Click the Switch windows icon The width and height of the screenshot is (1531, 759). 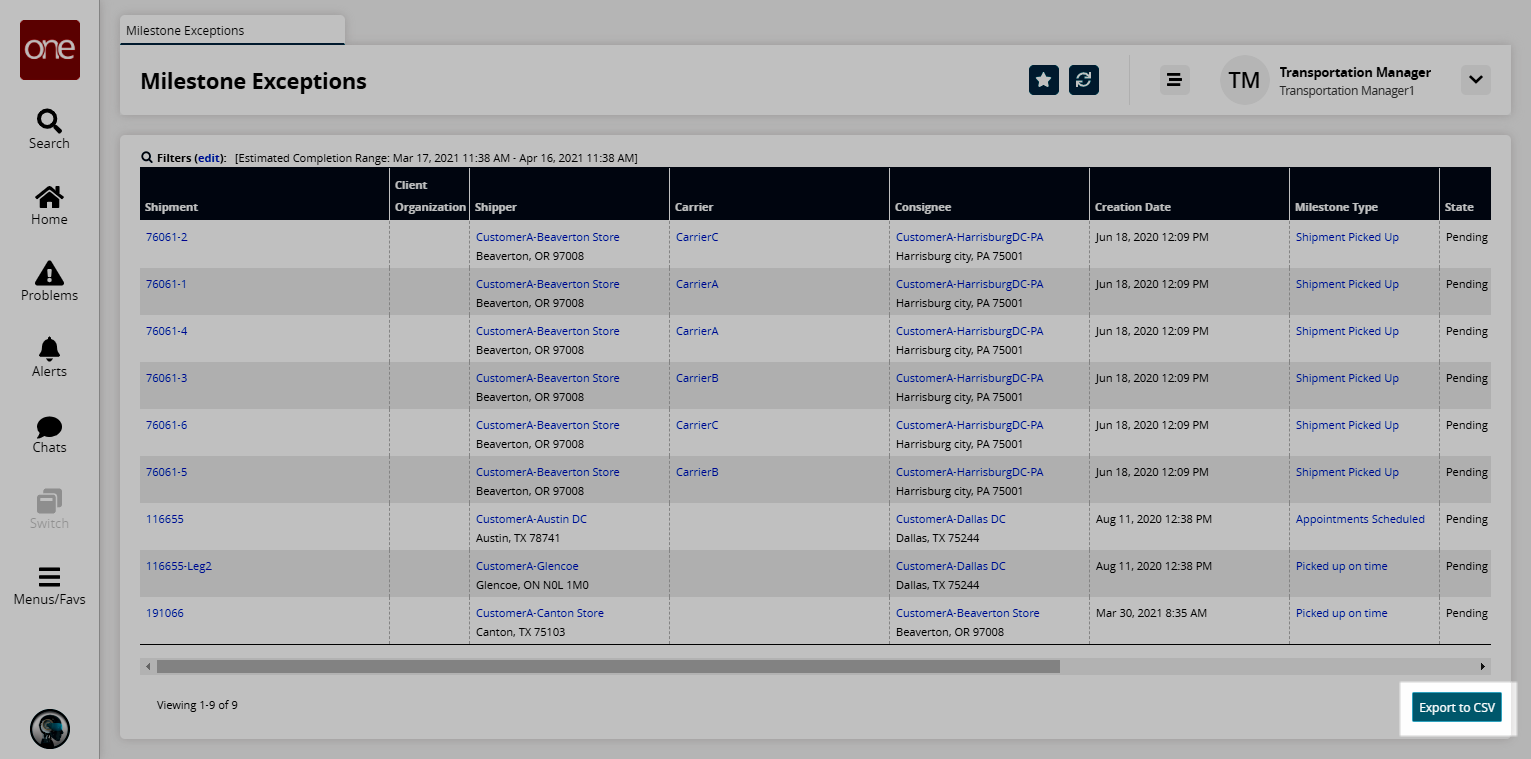pos(49,500)
